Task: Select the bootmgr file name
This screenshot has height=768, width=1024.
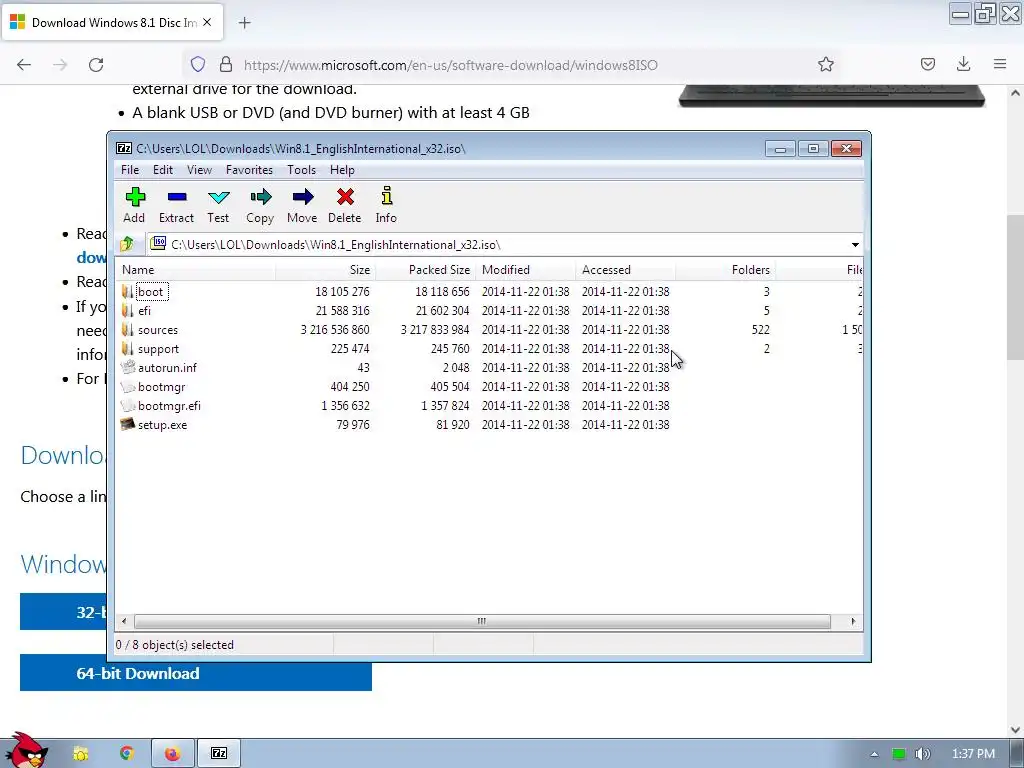Action: (161, 387)
